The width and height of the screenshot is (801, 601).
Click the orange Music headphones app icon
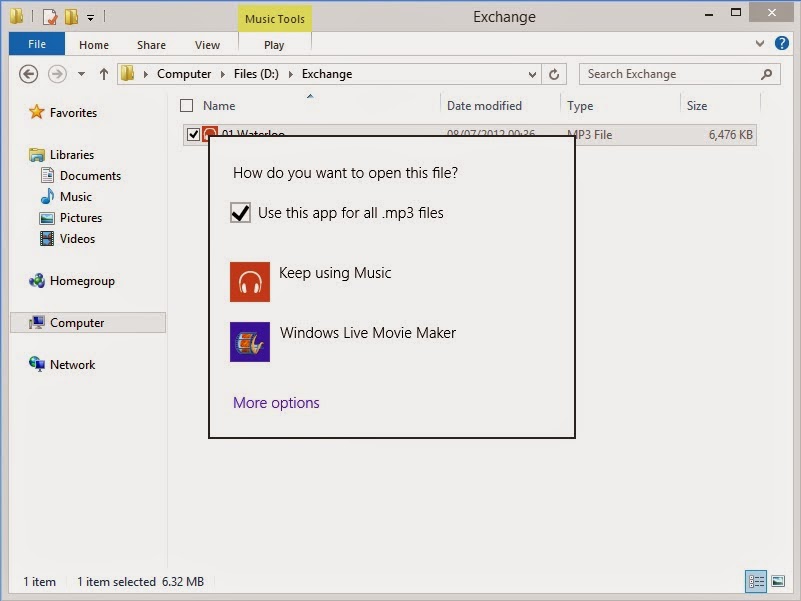(250, 282)
